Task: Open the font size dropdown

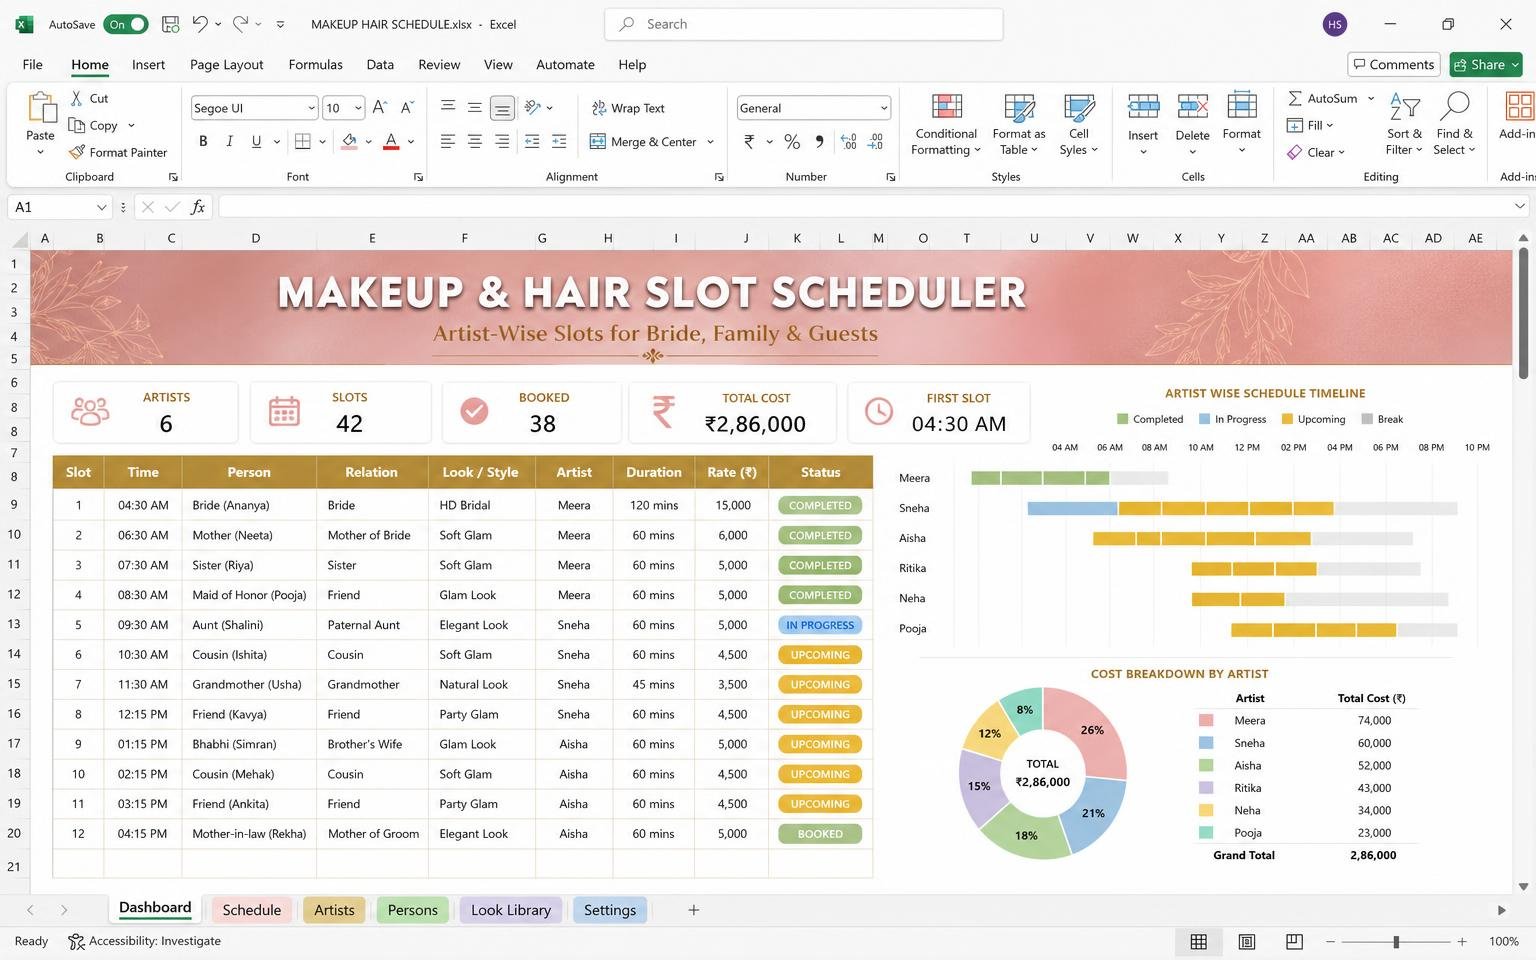Action: (358, 108)
